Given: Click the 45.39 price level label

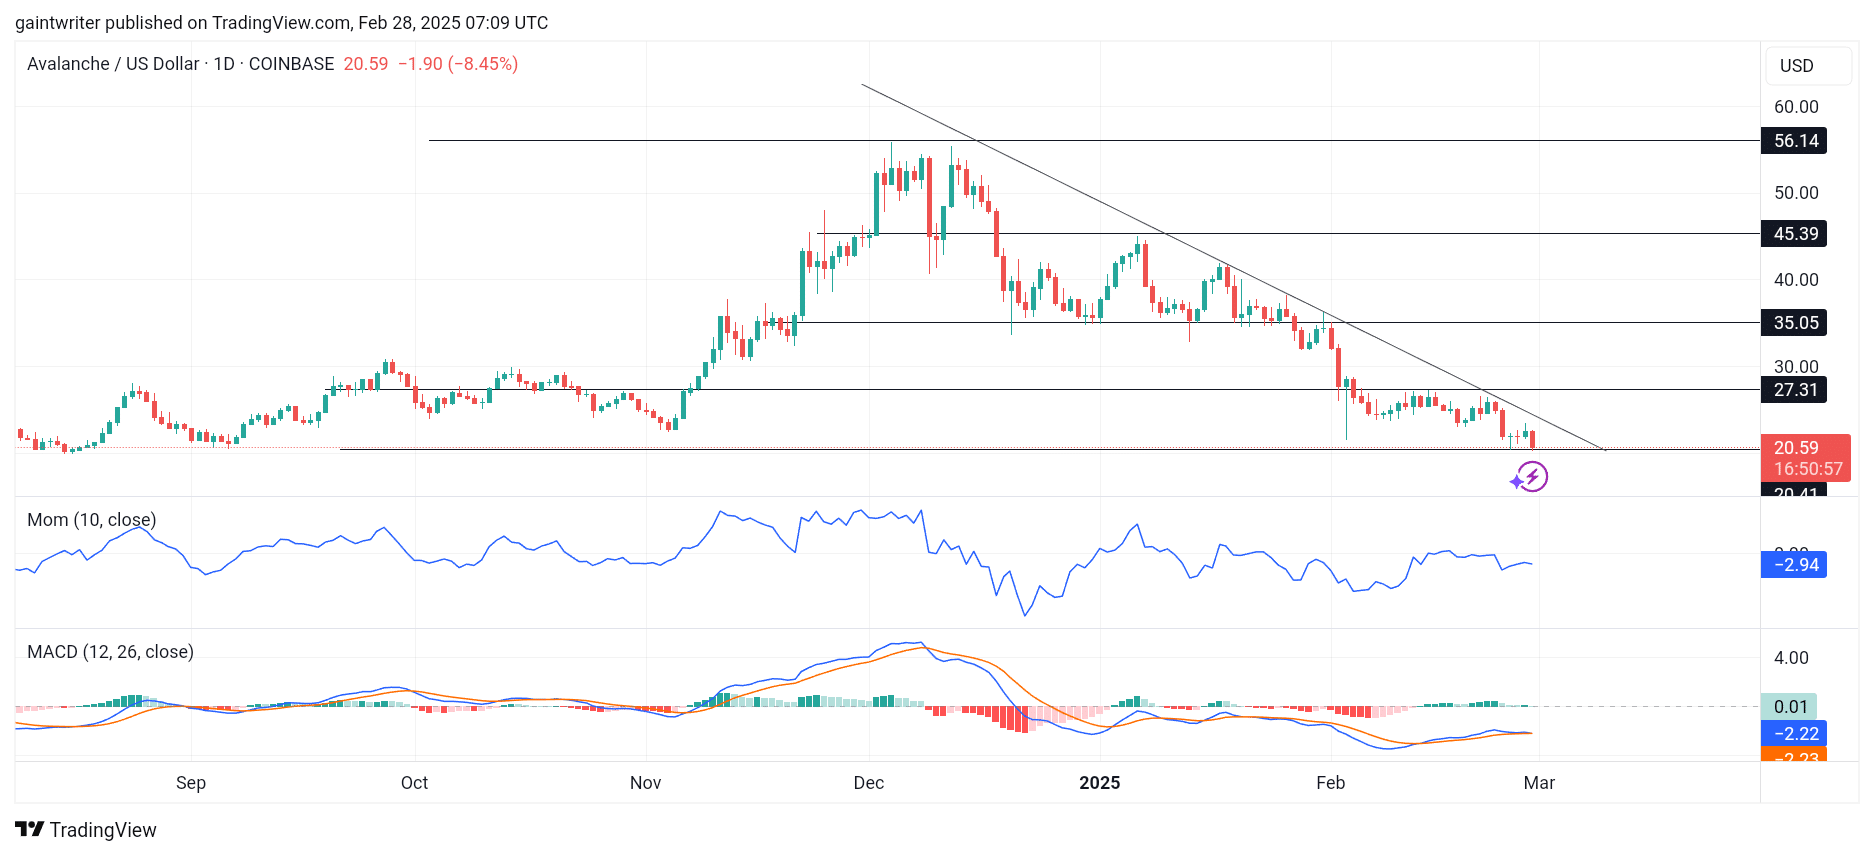Looking at the screenshot, I should [1794, 234].
